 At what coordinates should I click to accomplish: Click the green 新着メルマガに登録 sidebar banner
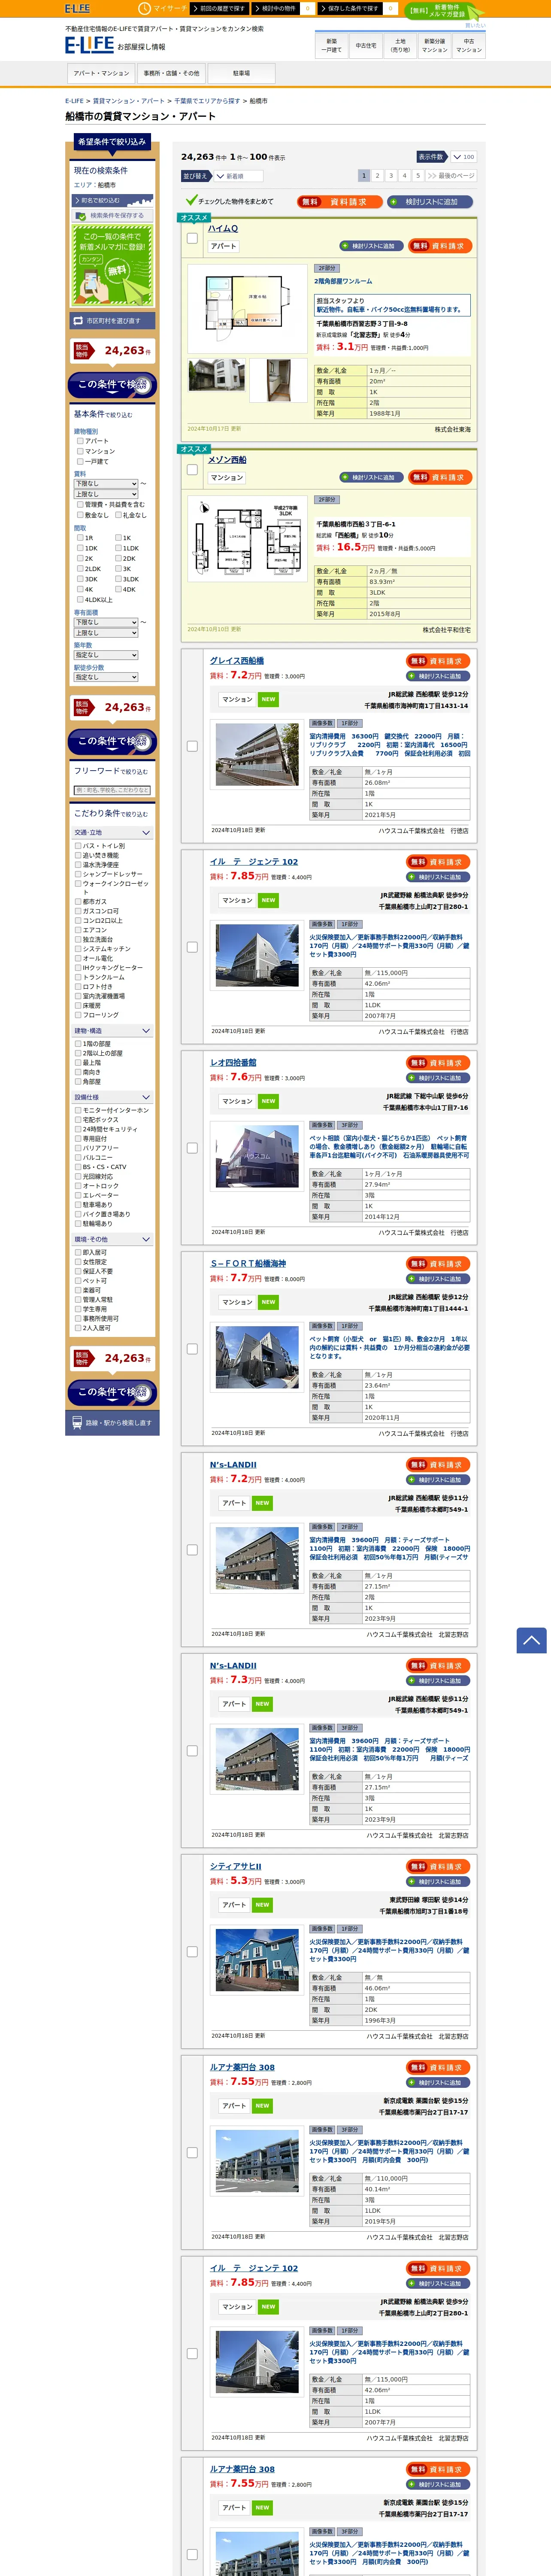[x=112, y=265]
